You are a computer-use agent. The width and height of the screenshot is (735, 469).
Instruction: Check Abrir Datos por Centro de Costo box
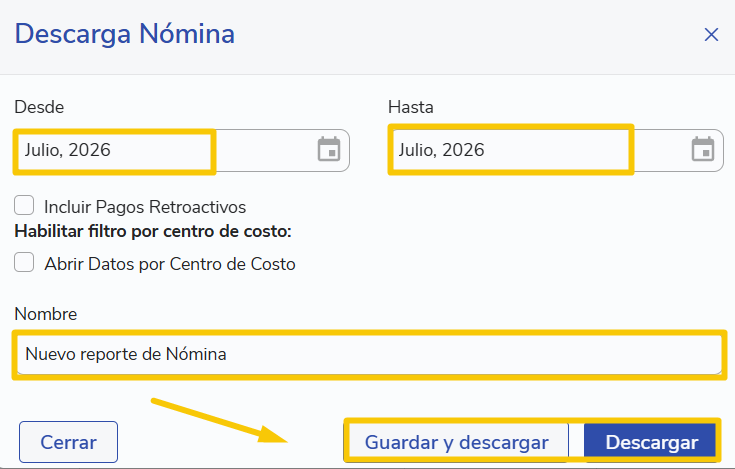pyautogui.click(x=24, y=262)
